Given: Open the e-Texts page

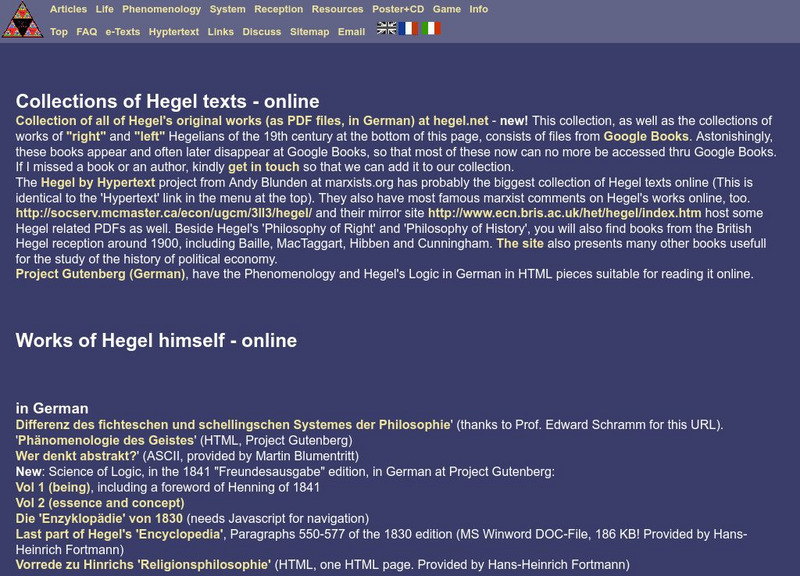Looking at the screenshot, I should click(122, 32).
